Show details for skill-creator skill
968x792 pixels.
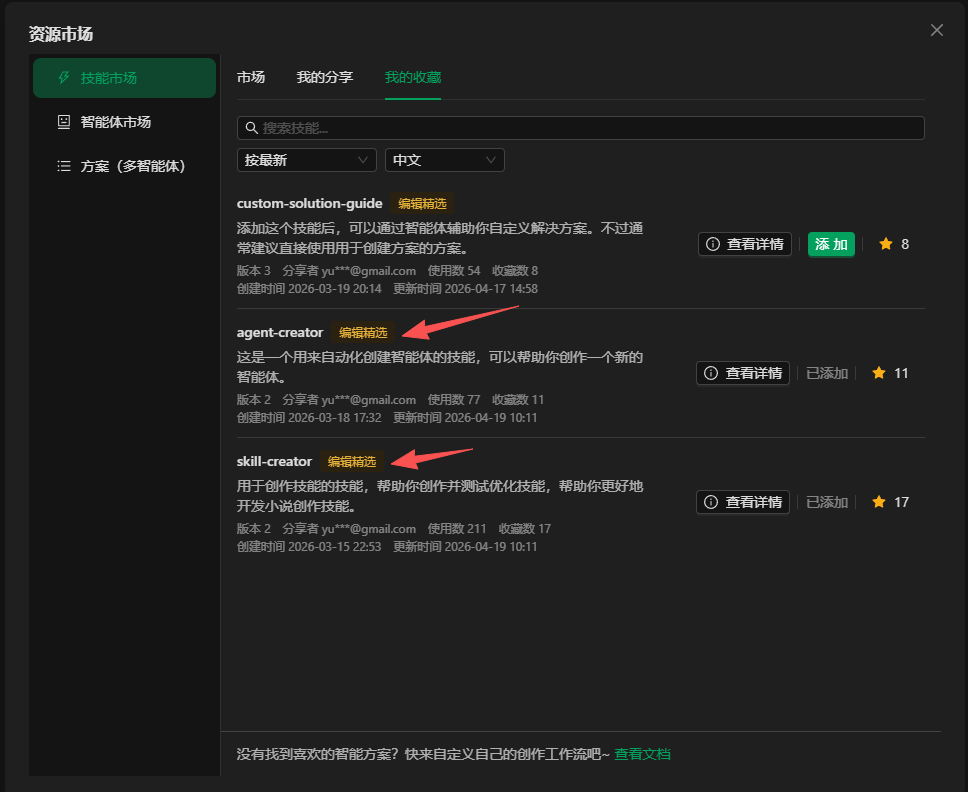[743, 502]
